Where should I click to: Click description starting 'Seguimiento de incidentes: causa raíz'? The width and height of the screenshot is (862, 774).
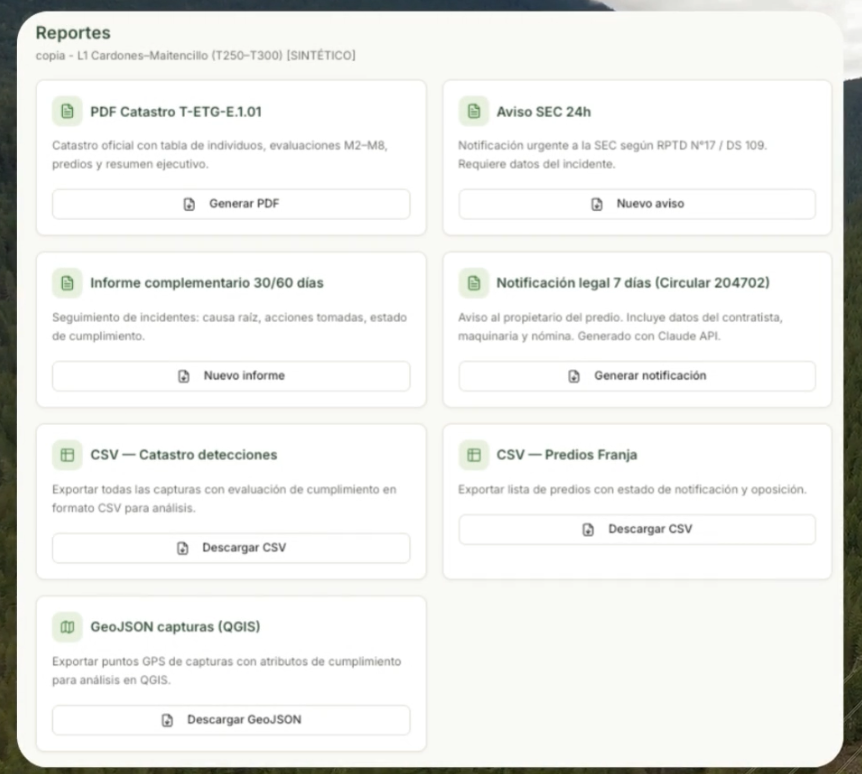(230, 327)
